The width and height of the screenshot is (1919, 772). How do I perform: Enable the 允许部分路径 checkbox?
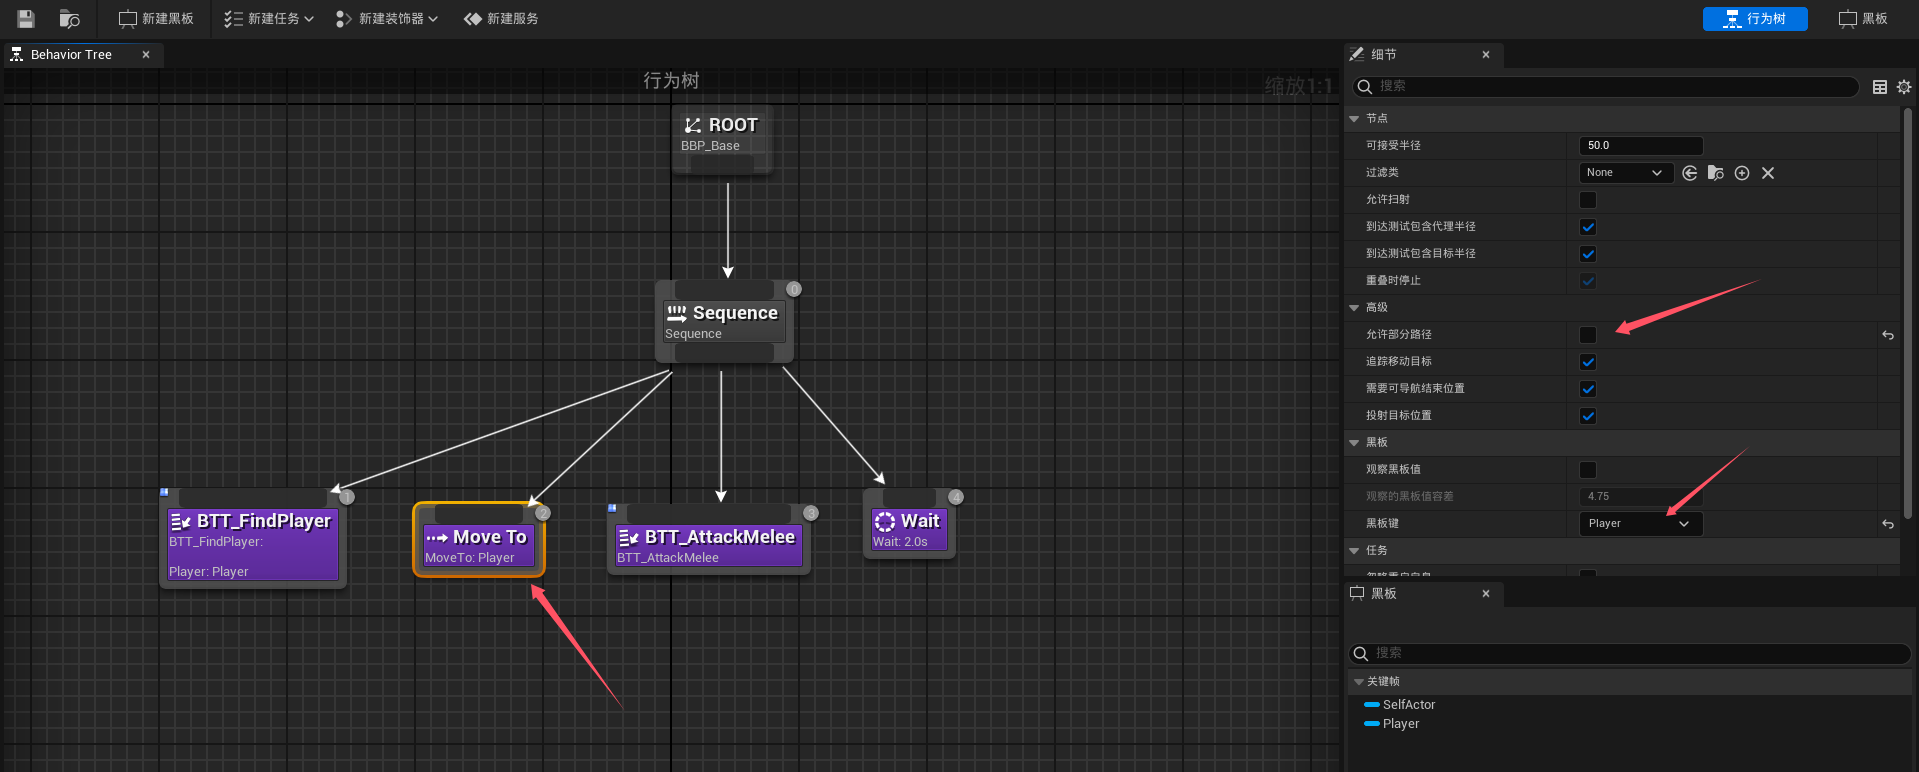pyautogui.click(x=1588, y=335)
